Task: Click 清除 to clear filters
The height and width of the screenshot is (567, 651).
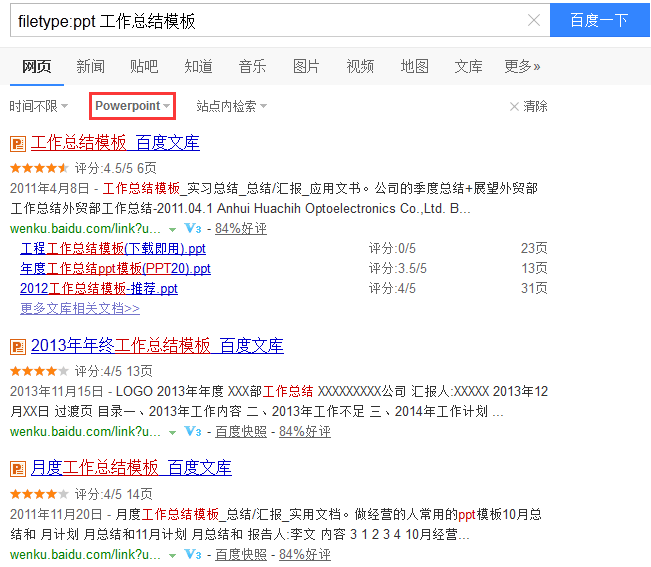Action: (529, 106)
